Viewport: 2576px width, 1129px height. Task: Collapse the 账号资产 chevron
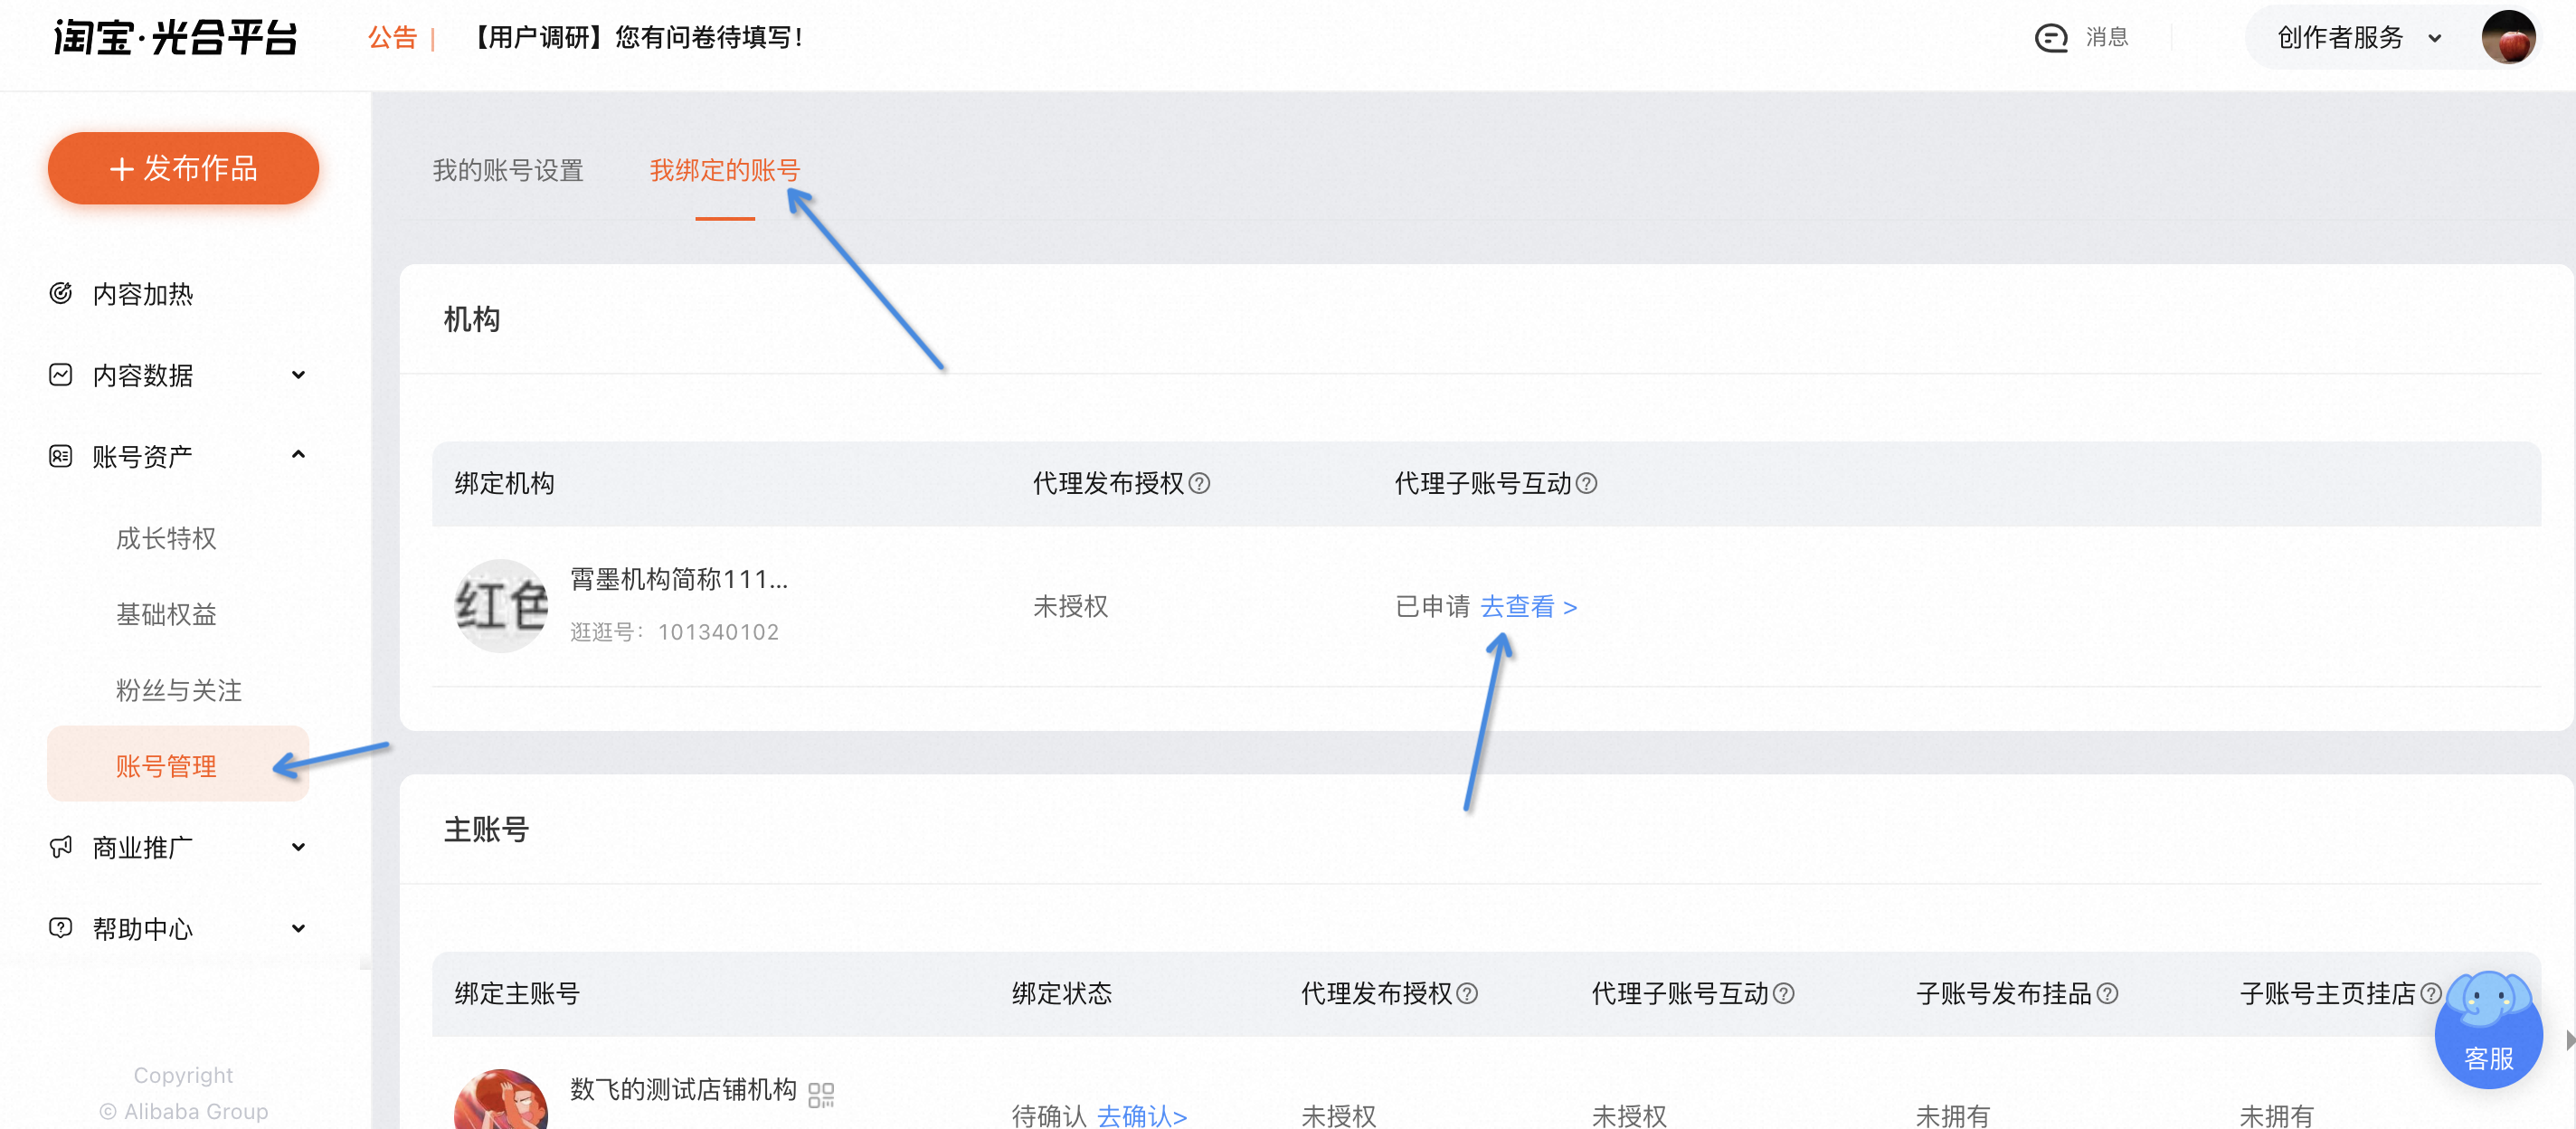(x=298, y=455)
